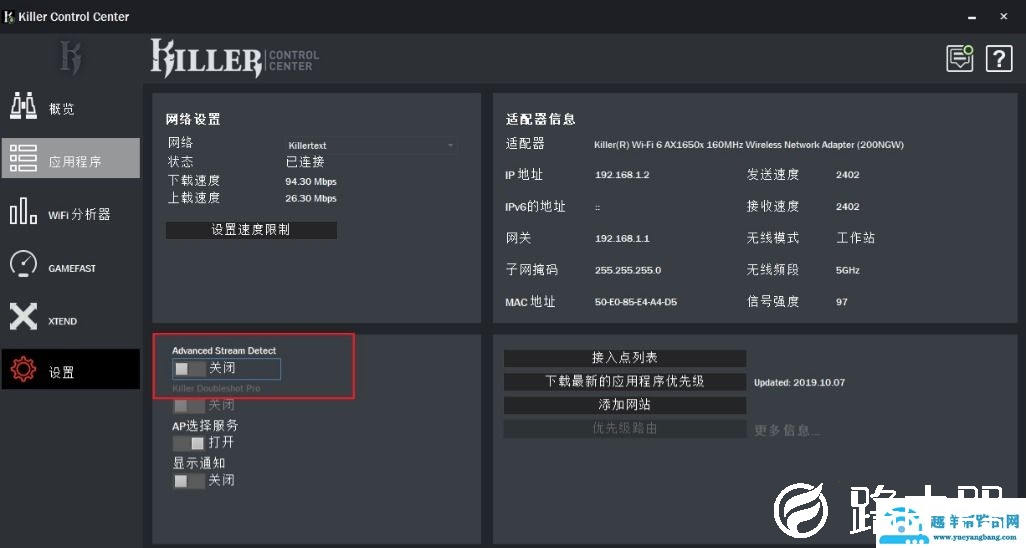Image resolution: width=1026 pixels, height=548 pixels.
Task: Click the greyed 优先级路由 button
Action: click(x=625, y=428)
